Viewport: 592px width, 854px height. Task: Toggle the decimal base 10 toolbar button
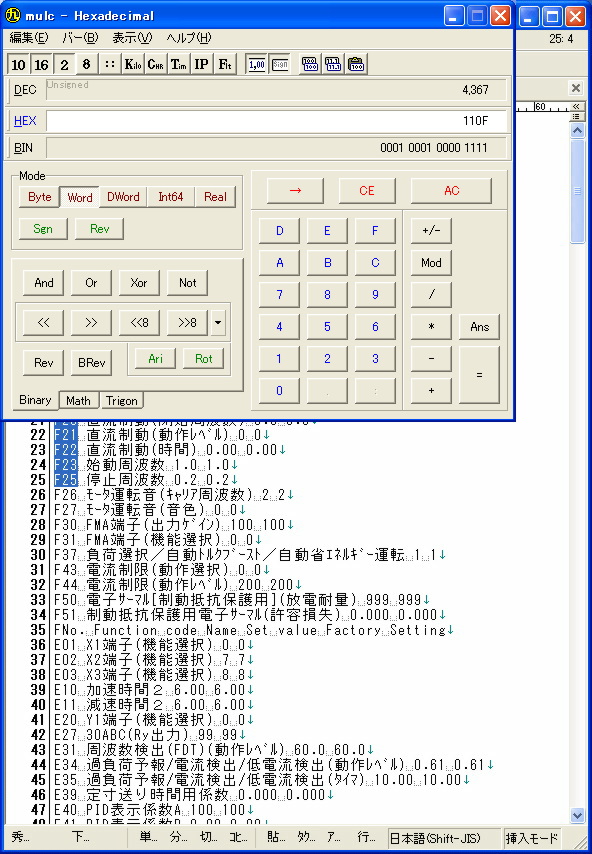click(19, 64)
